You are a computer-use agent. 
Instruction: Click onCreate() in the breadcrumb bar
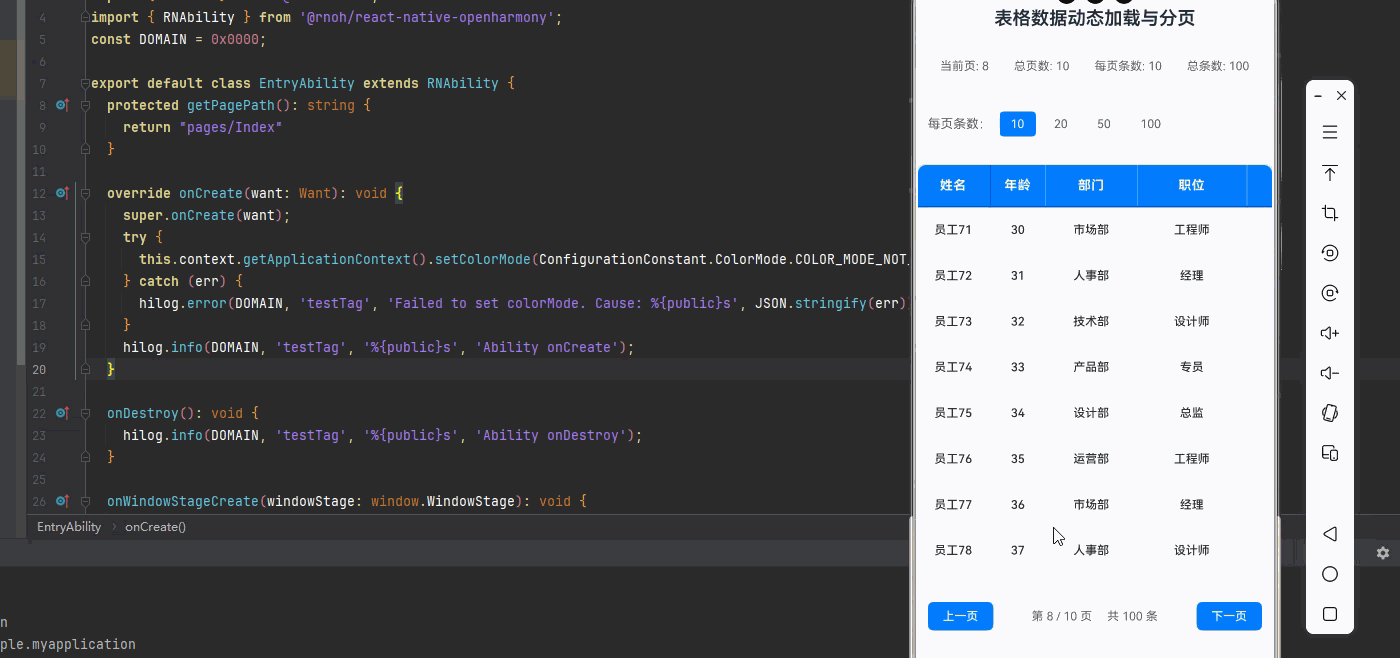click(155, 527)
